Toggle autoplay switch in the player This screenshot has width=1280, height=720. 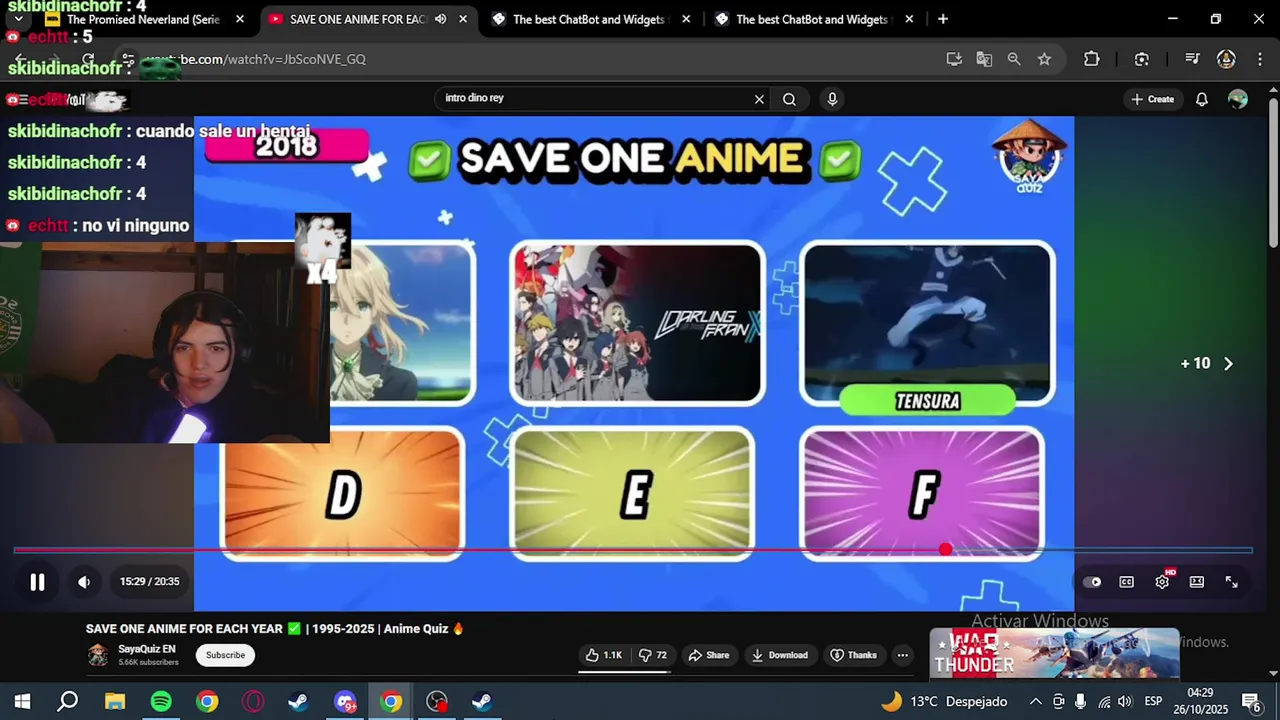(x=1092, y=582)
